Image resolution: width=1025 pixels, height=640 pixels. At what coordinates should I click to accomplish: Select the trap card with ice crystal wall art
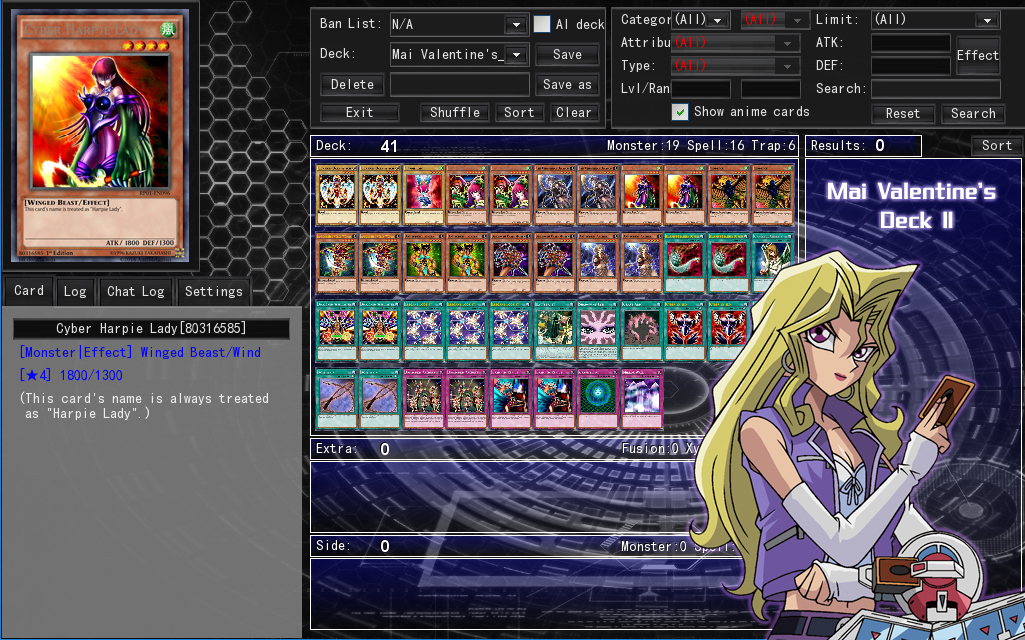pos(641,398)
